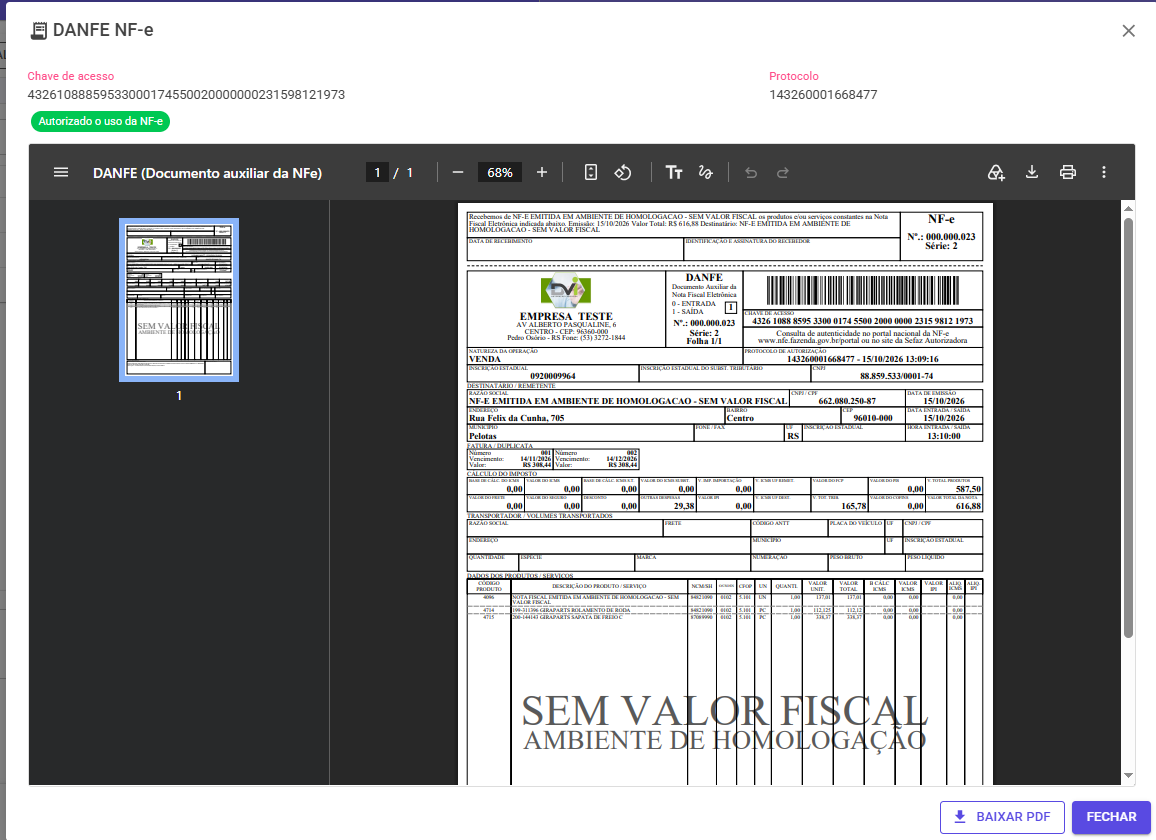The width and height of the screenshot is (1156, 840).
Task: Download the PDF from viewer toolbar
Action: 1032,173
